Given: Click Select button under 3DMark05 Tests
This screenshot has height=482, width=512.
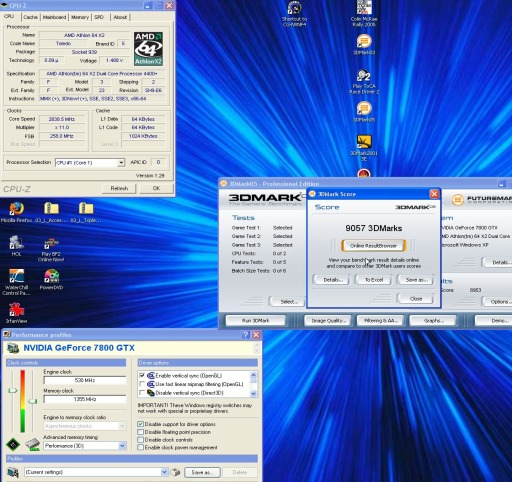Looking at the screenshot, I should (288, 302).
